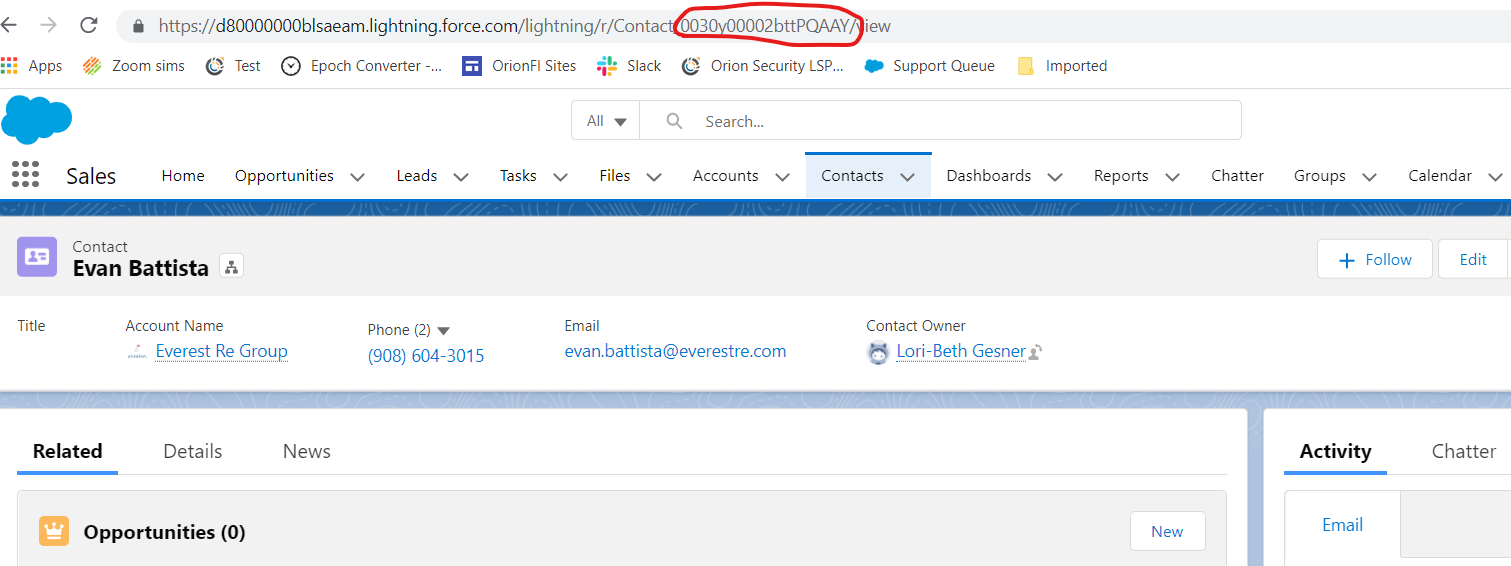Click the Follow button
Viewport: 1511px width, 566px height.
pos(1375,259)
